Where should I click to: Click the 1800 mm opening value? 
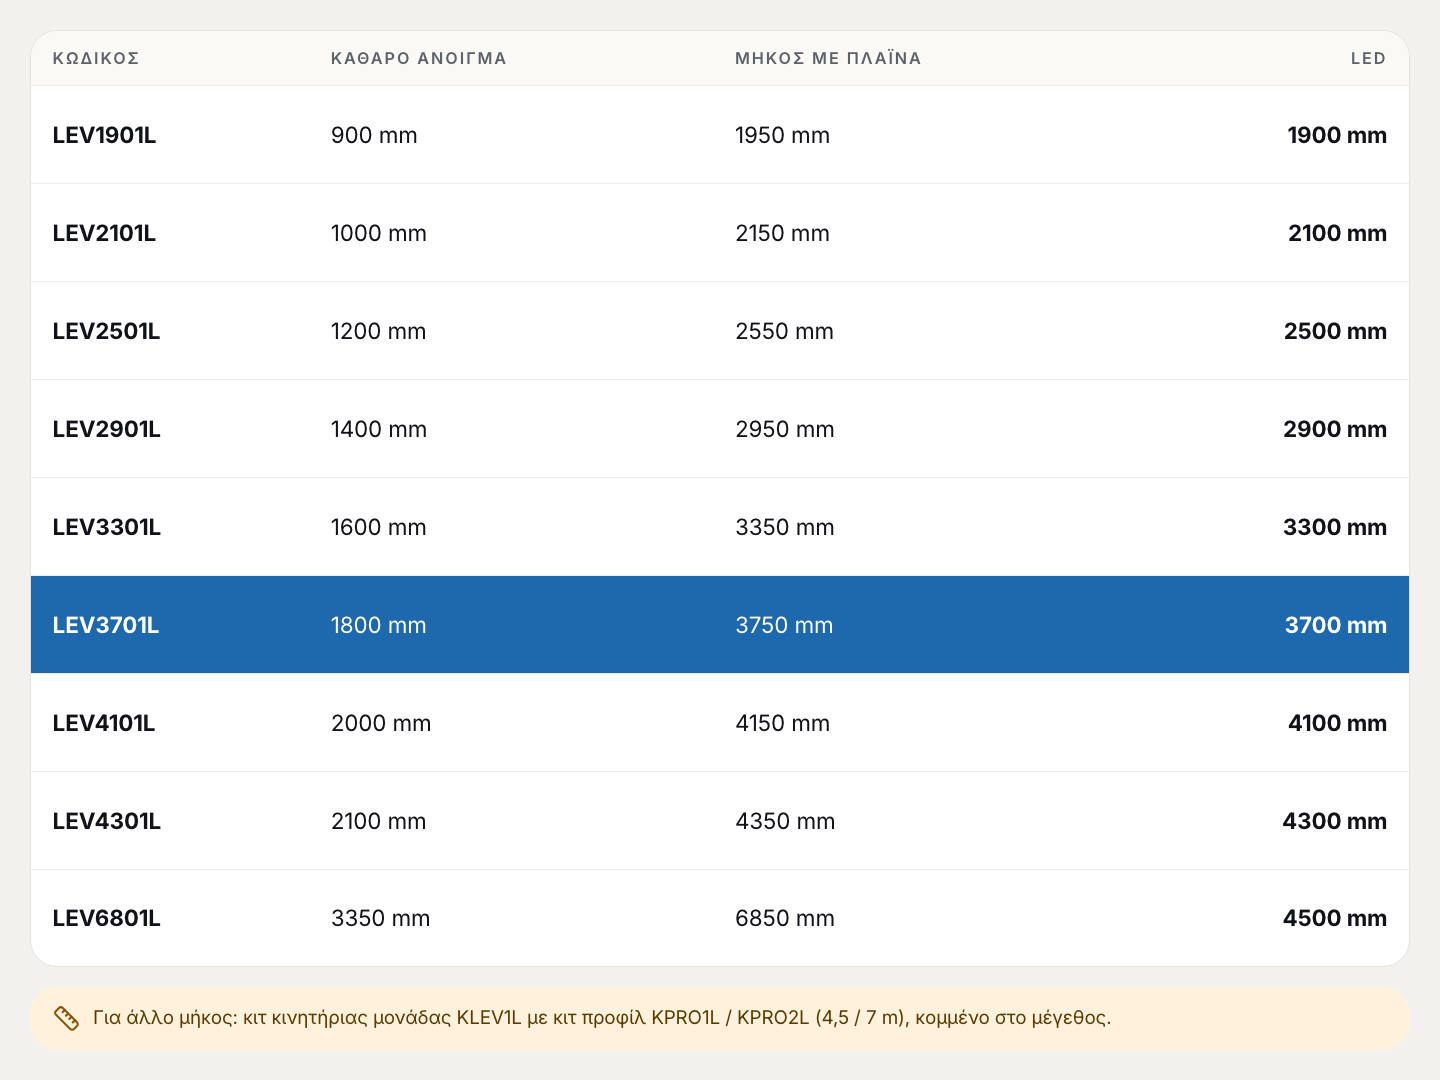379,625
